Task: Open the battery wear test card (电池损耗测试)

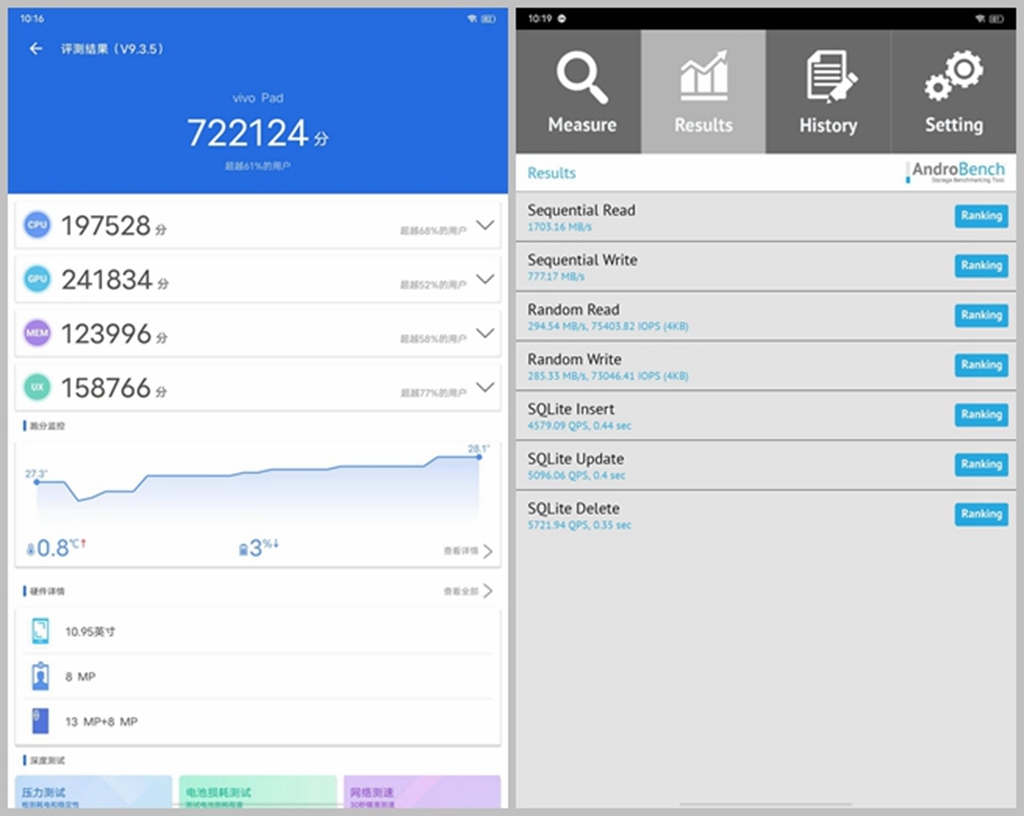Action: [x=258, y=792]
